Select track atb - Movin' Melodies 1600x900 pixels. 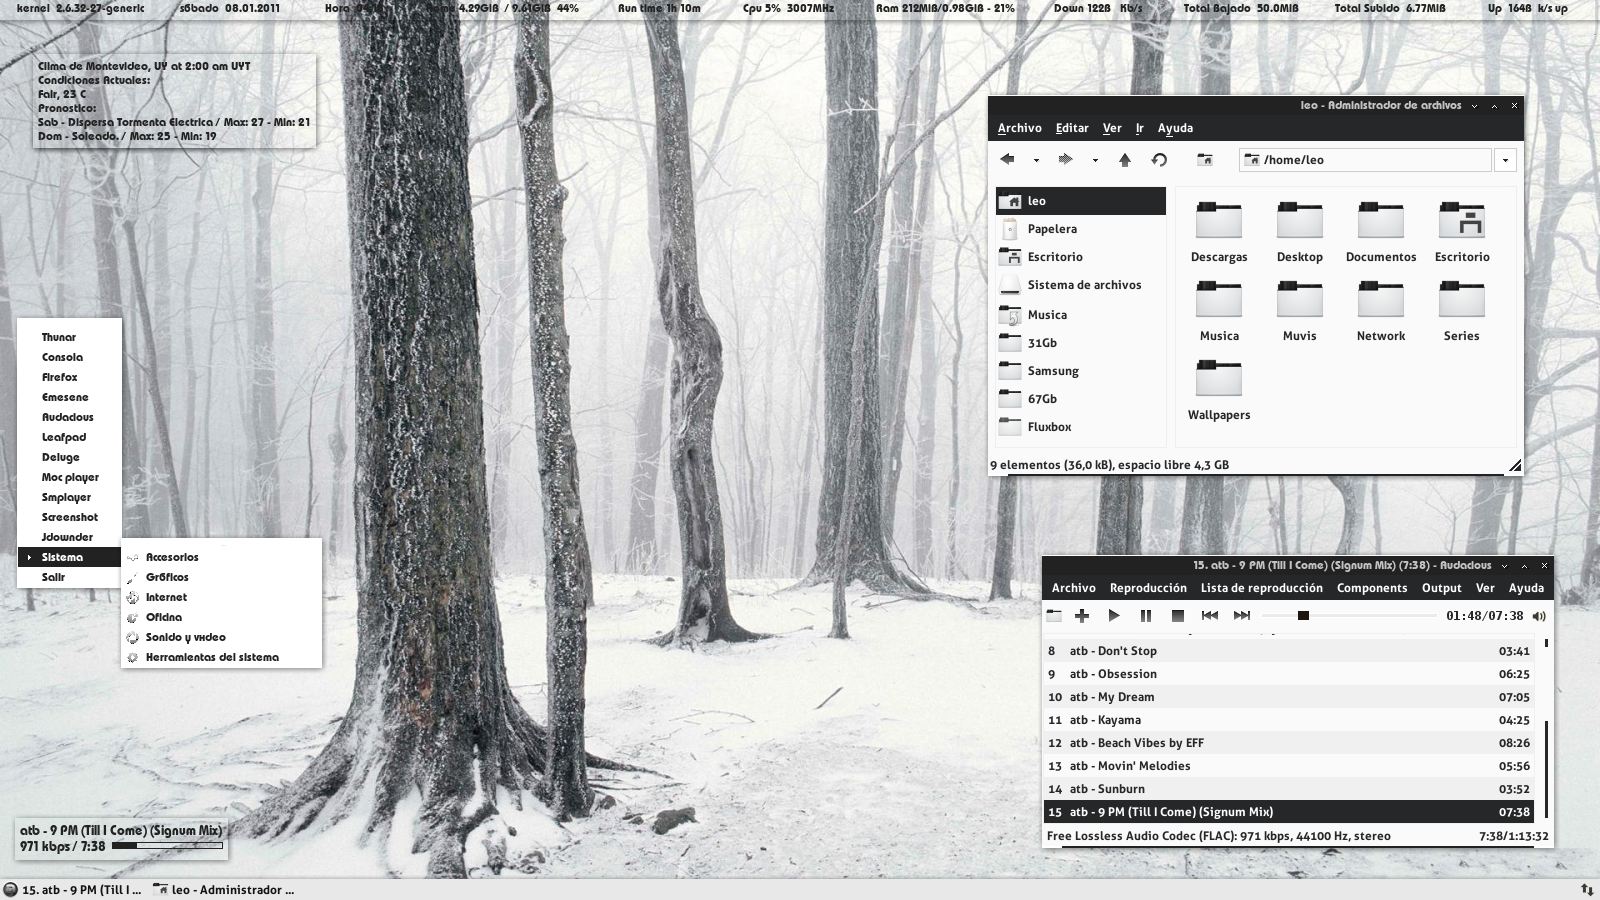point(1289,766)
